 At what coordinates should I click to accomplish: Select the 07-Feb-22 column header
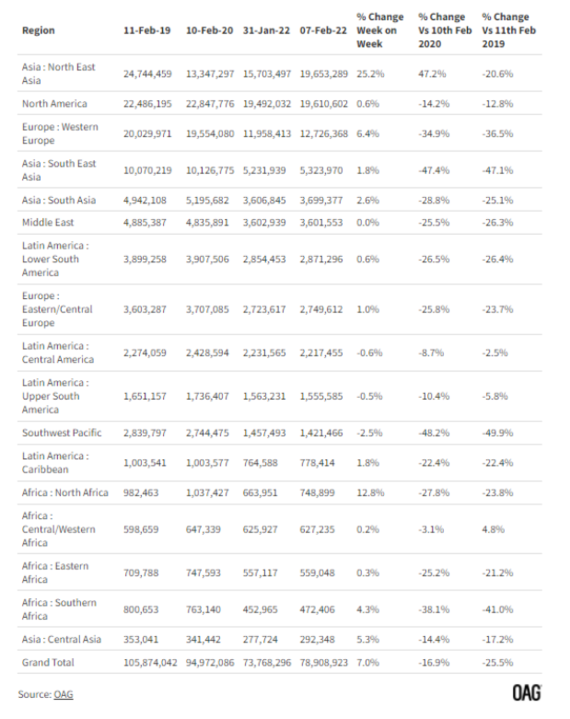tap(323, 30)
